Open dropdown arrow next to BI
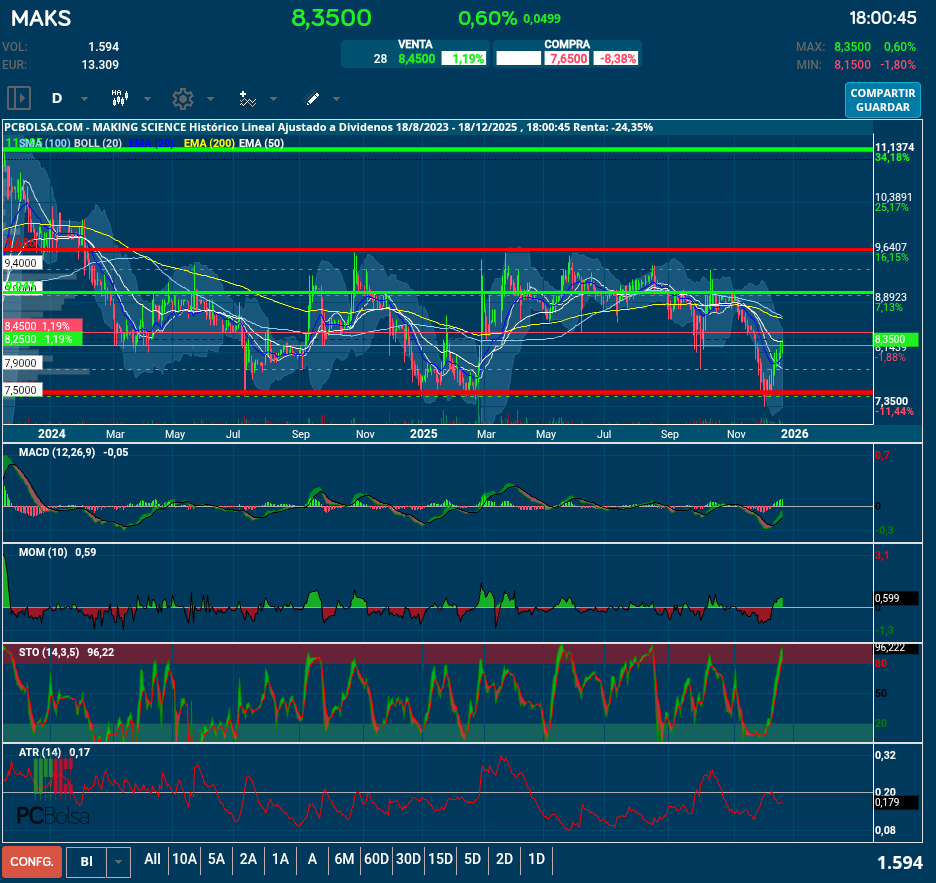The height and width of the screenshot is (883, 936). point(119,861)
